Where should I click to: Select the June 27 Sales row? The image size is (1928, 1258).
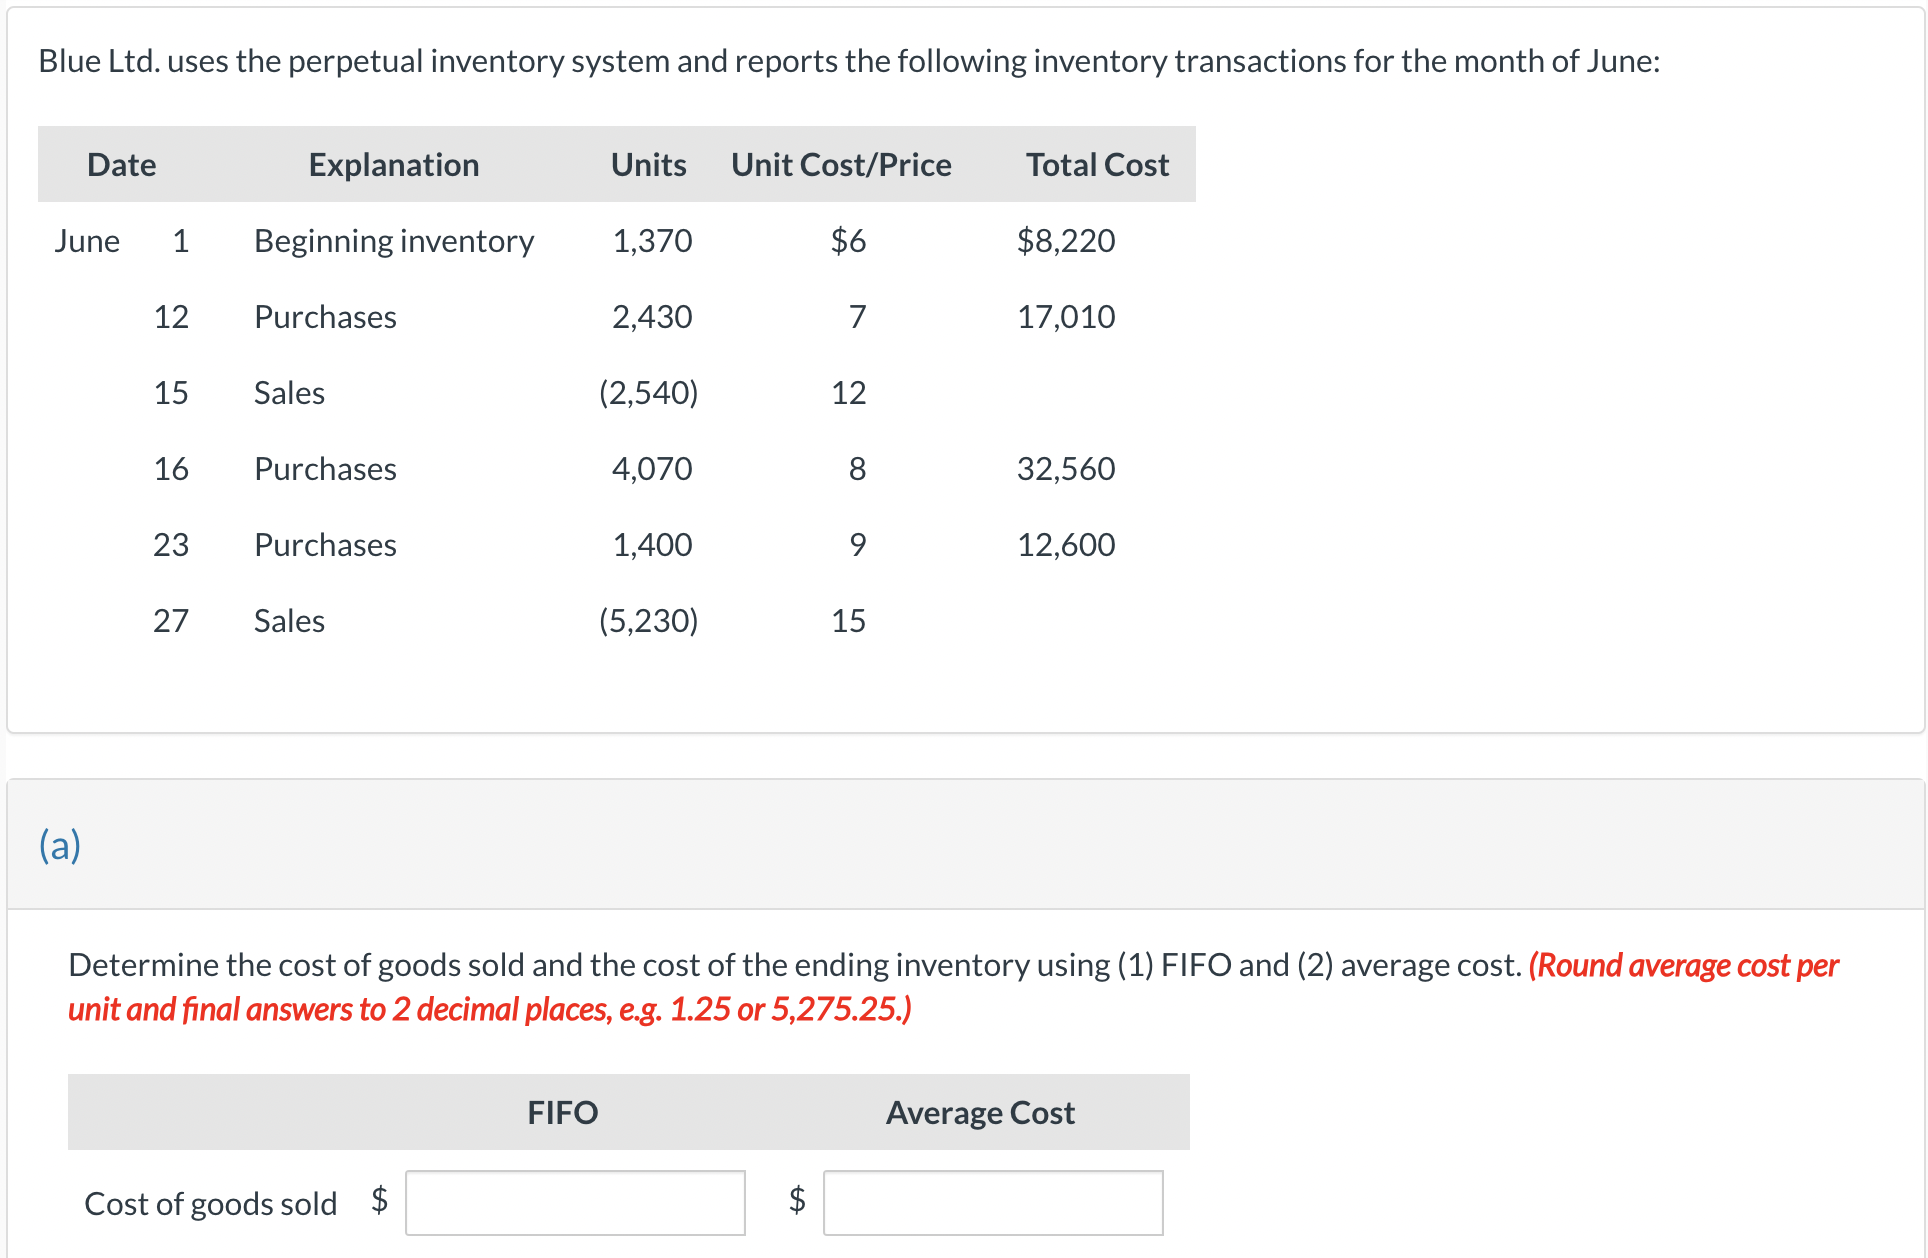[x=289, y=620]
